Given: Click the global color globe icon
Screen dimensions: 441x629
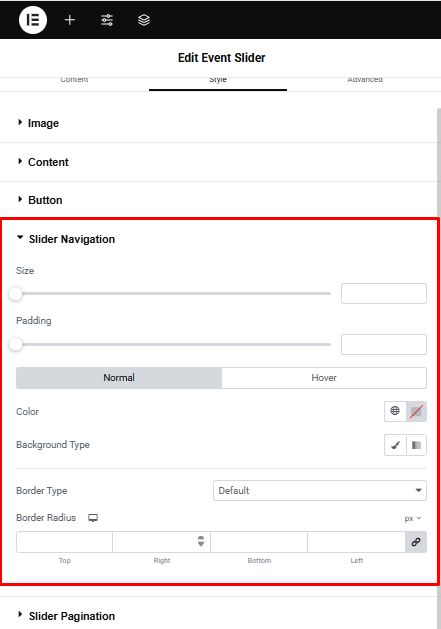Looking at the screenshot, I should (x=395, y=411).
